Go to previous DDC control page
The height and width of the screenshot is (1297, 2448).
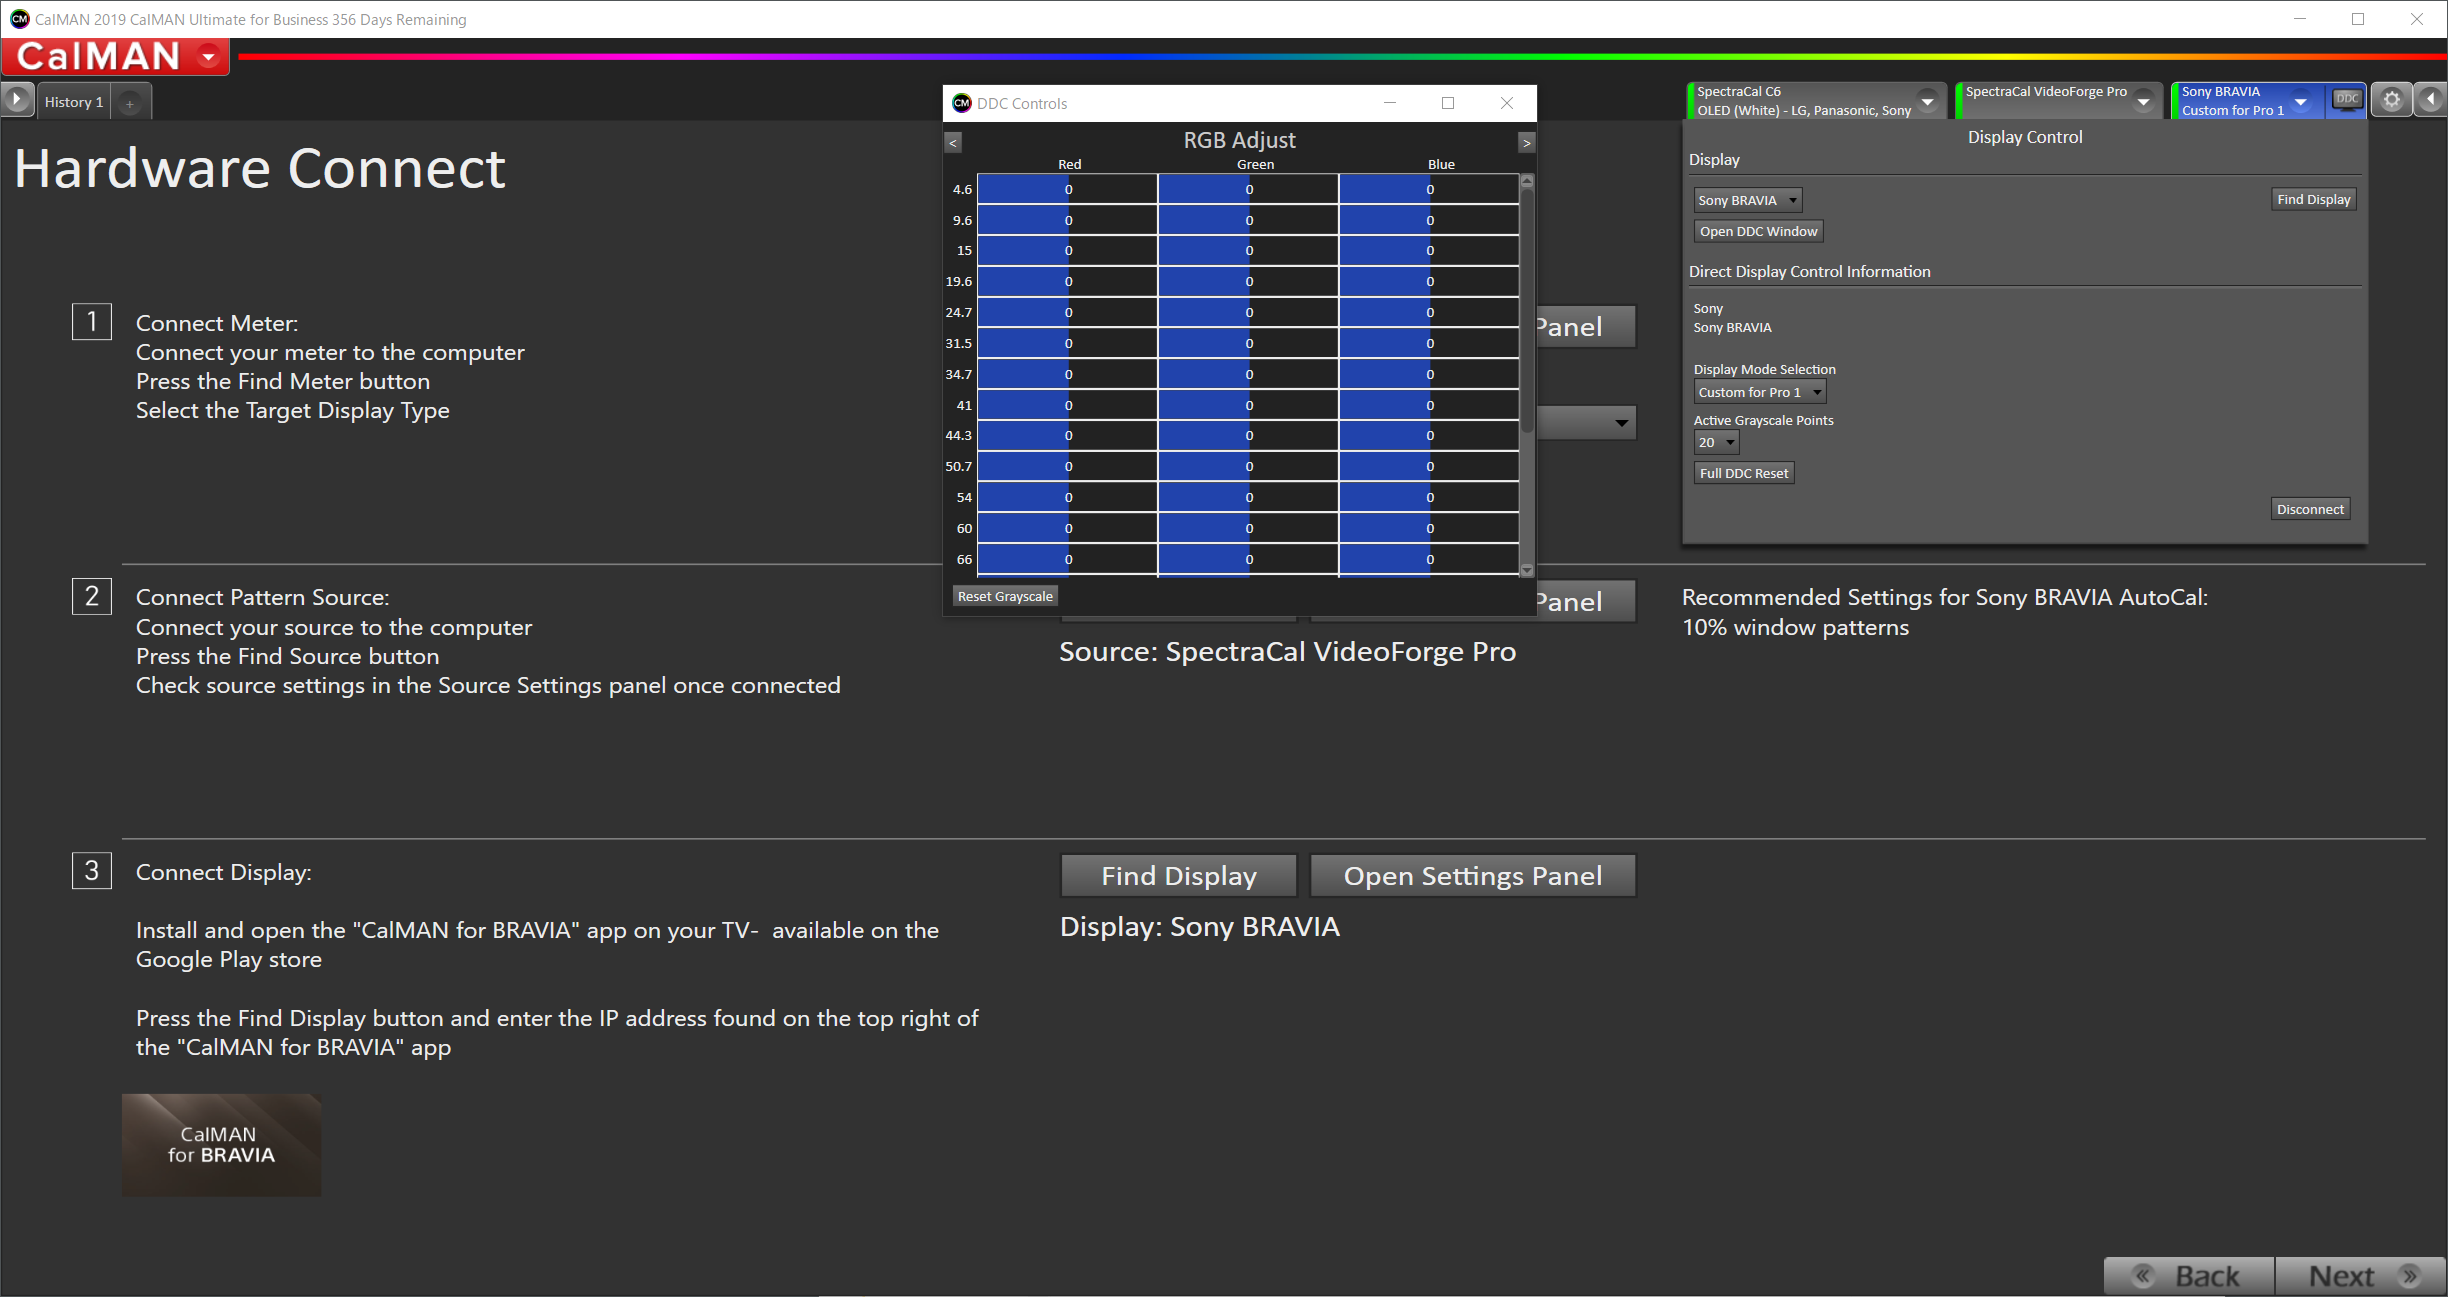(953, 143)
